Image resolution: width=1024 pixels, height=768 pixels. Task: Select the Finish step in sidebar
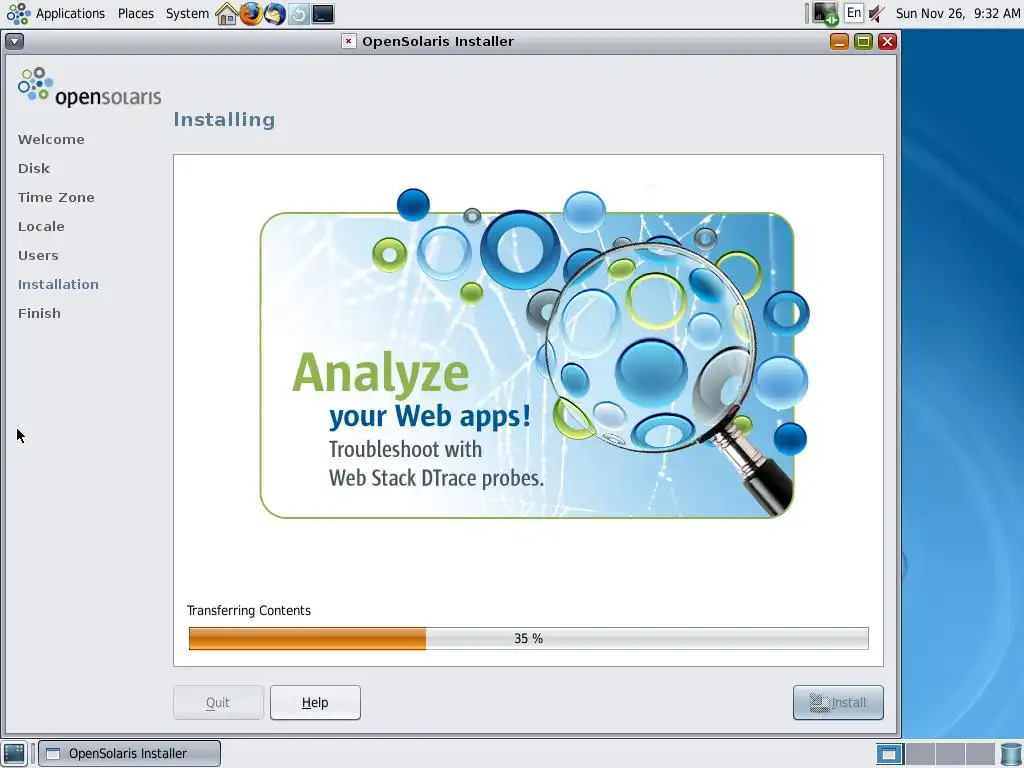[x=39, y=313]
